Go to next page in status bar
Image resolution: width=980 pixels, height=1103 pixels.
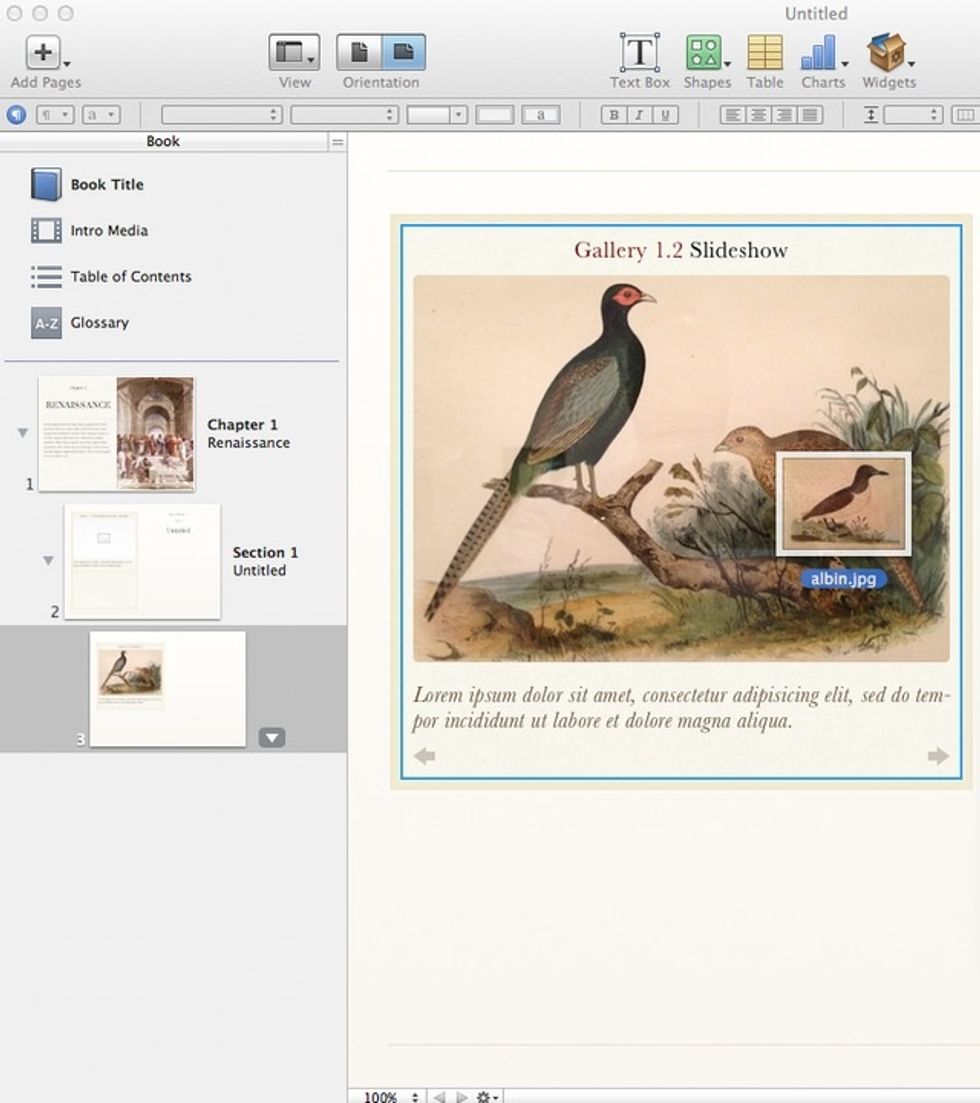(462, 1097)
